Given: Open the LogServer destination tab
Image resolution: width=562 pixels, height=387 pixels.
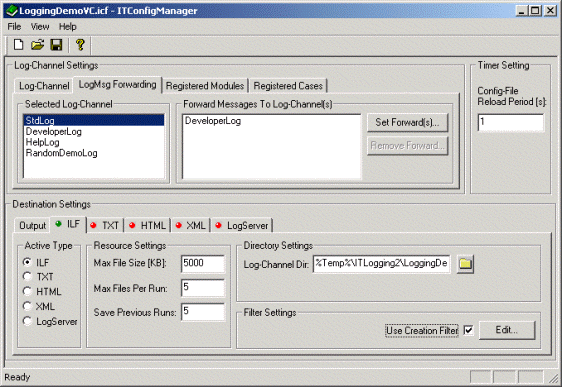Looking at the screenshot, I should [x=242, y=225].
